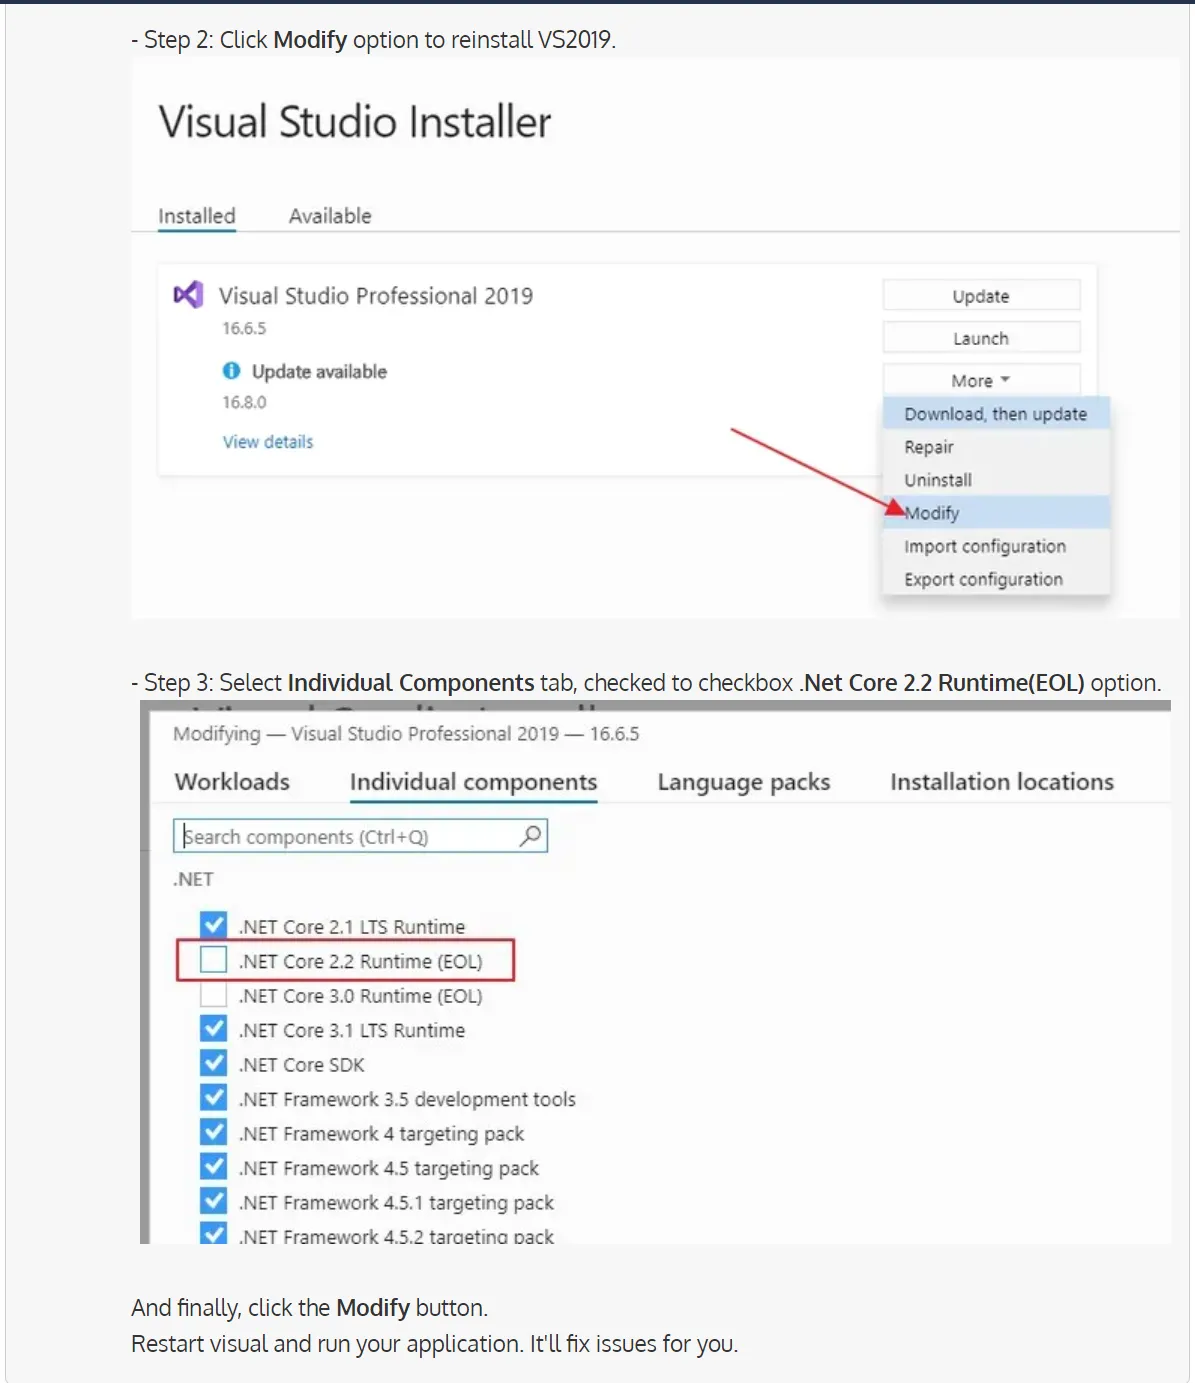Switch to the Installed tab

[197, 216]
